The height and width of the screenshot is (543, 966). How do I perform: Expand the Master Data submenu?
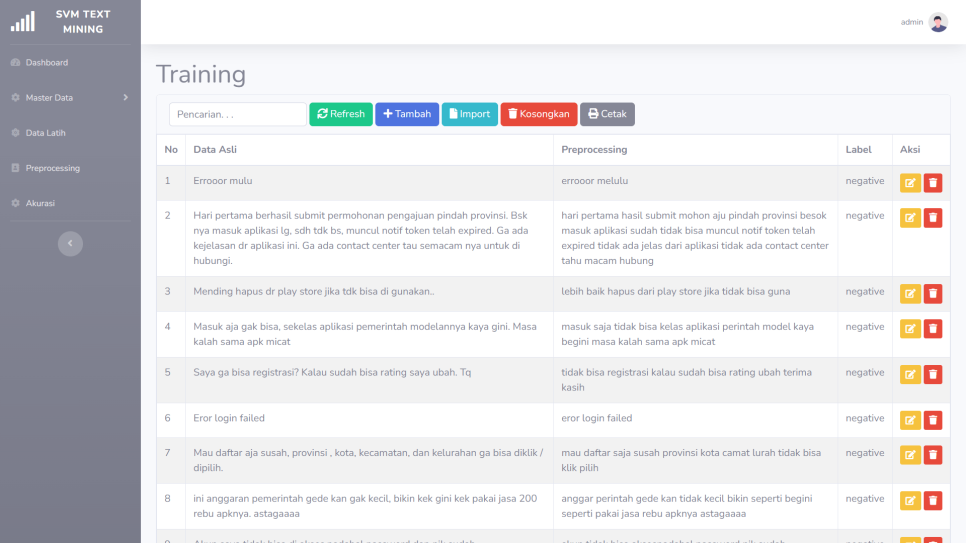[70, 98]
